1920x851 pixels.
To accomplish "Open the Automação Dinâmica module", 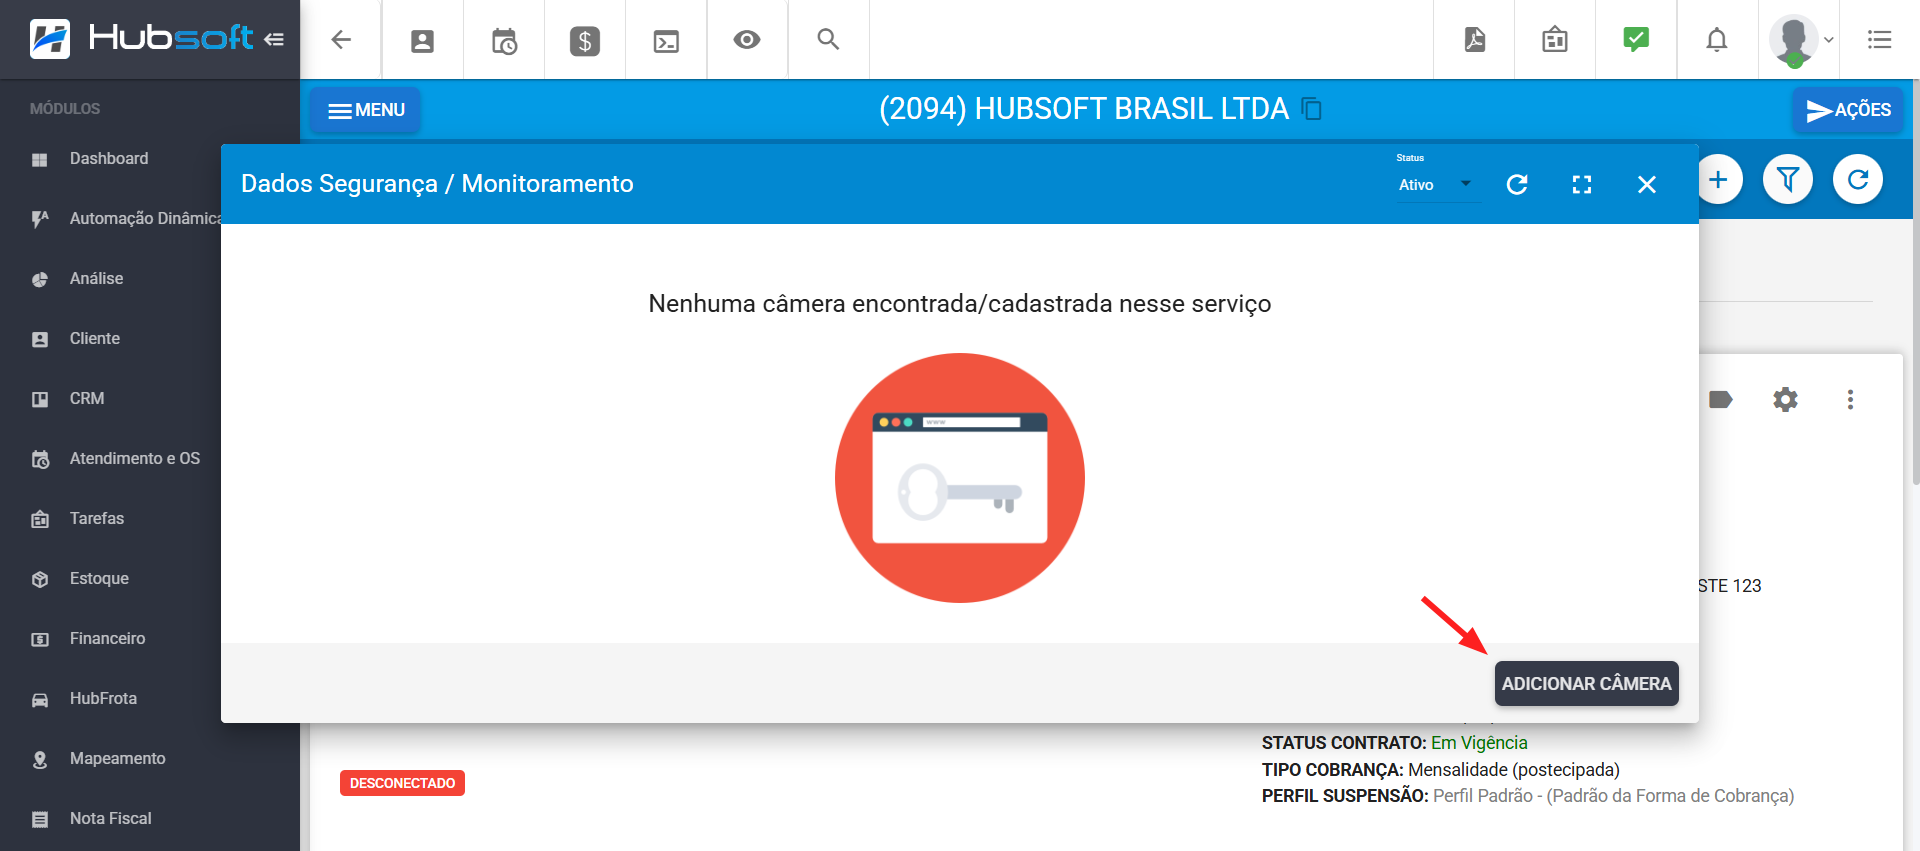I will pyautogui.click(x=110, y=219).
